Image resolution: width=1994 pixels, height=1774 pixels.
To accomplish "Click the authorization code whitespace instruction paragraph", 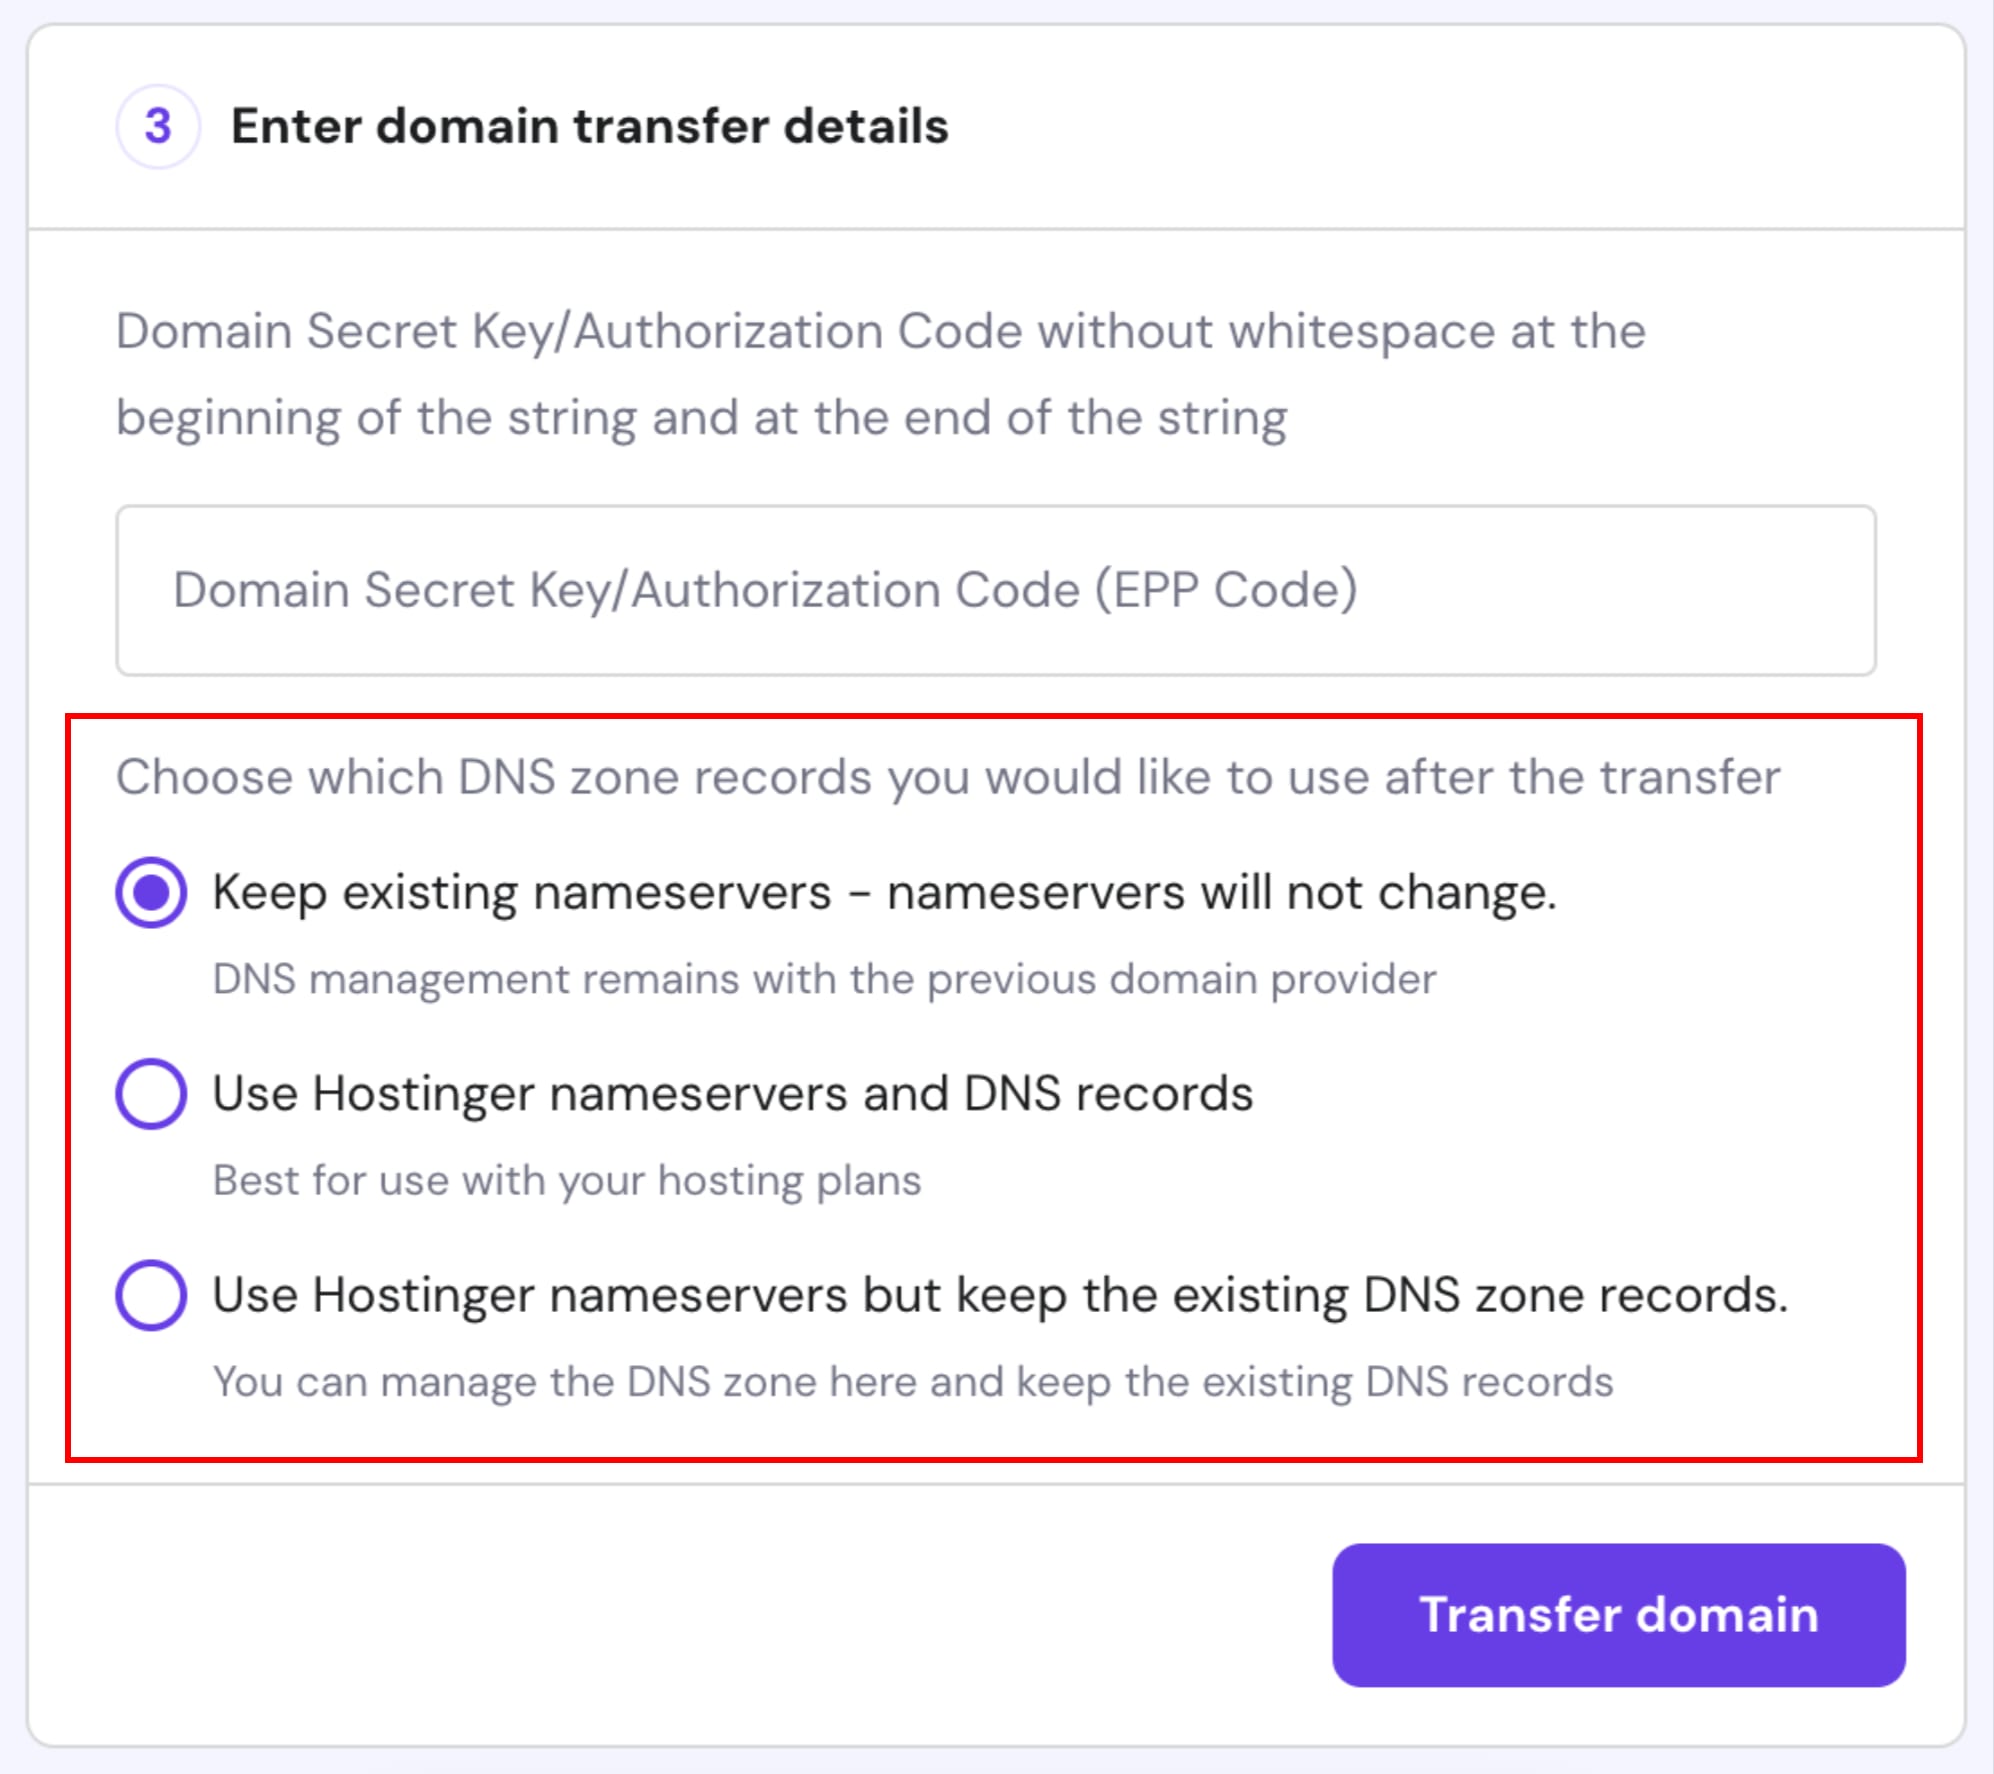I will click(x=881, y=374).
